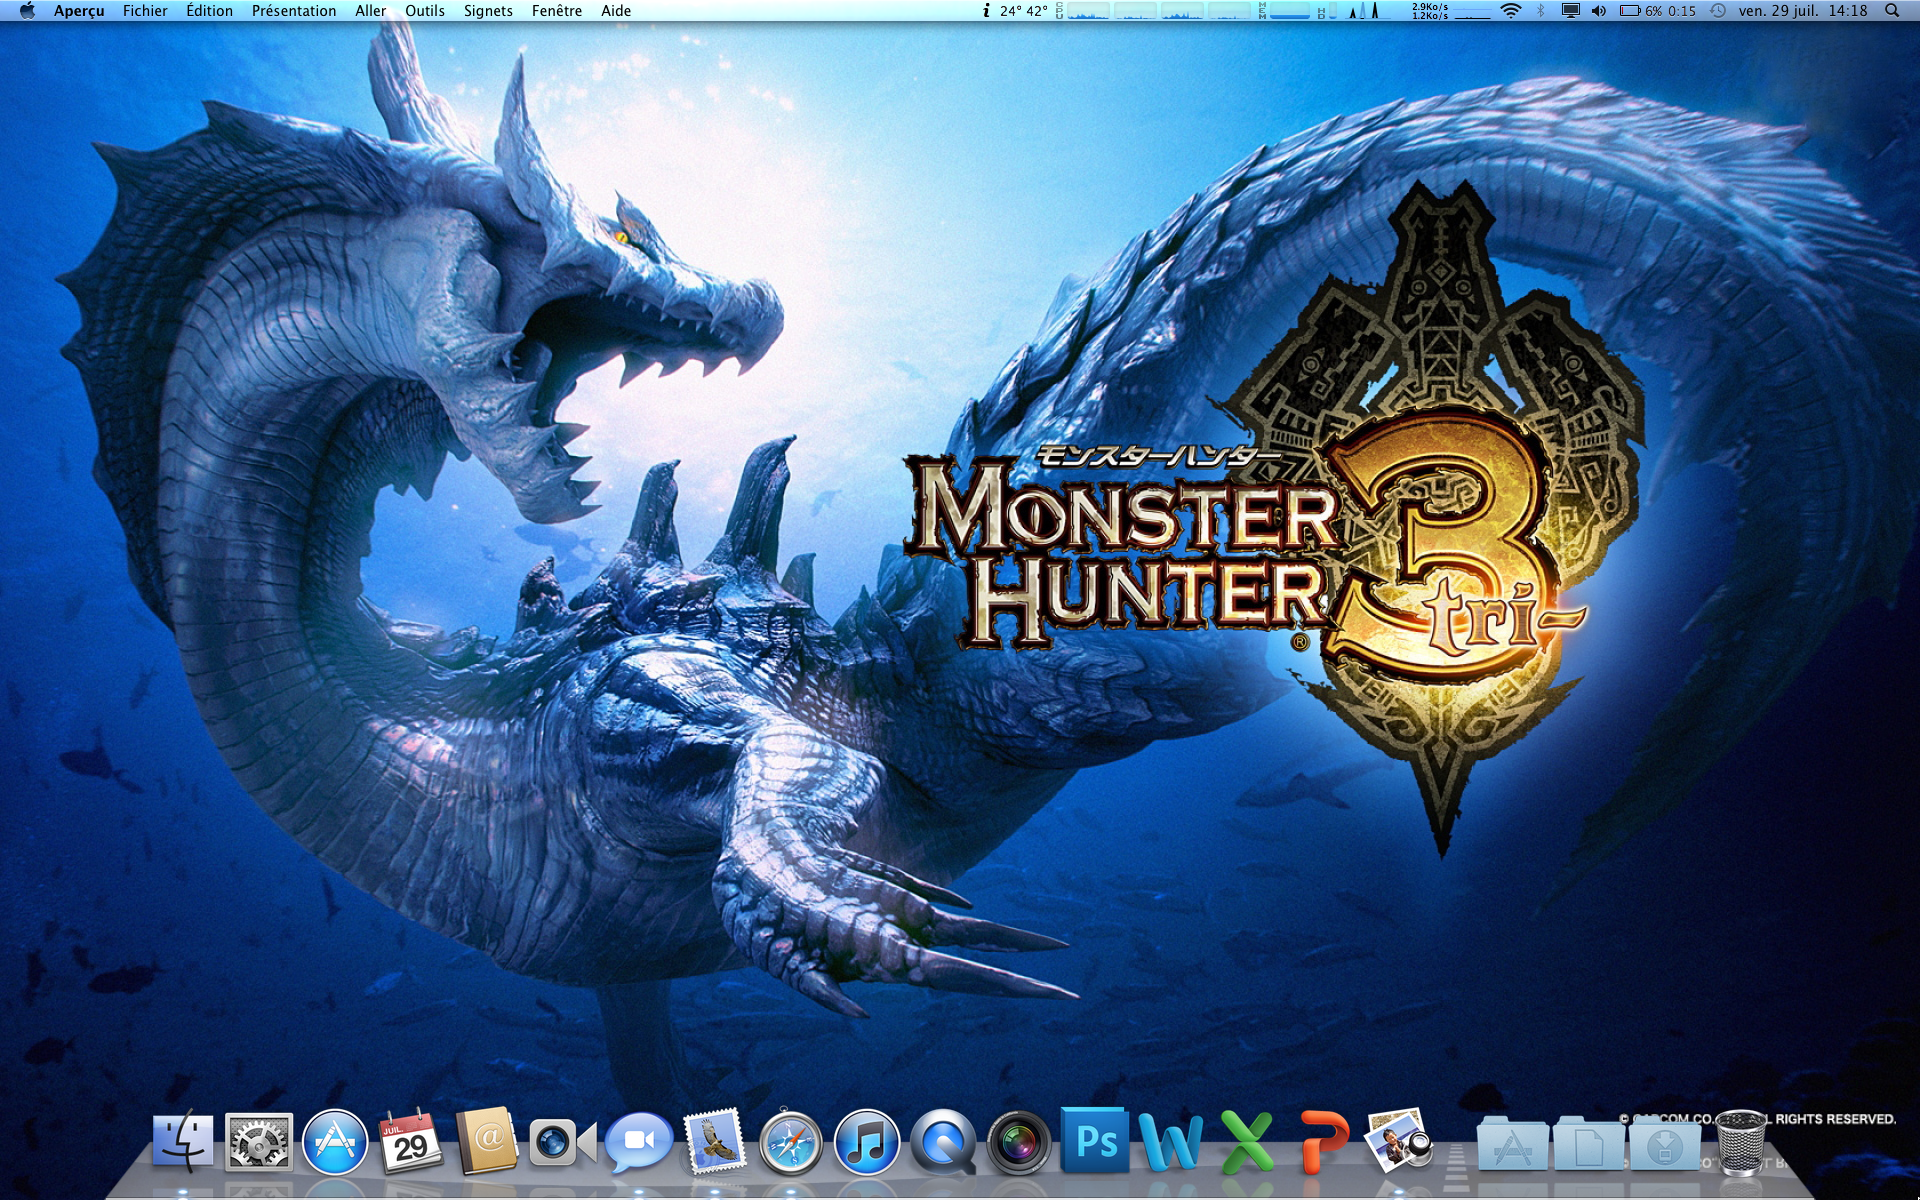
Task: Open the CPU usage graph menu
Action: [1151, 11]
